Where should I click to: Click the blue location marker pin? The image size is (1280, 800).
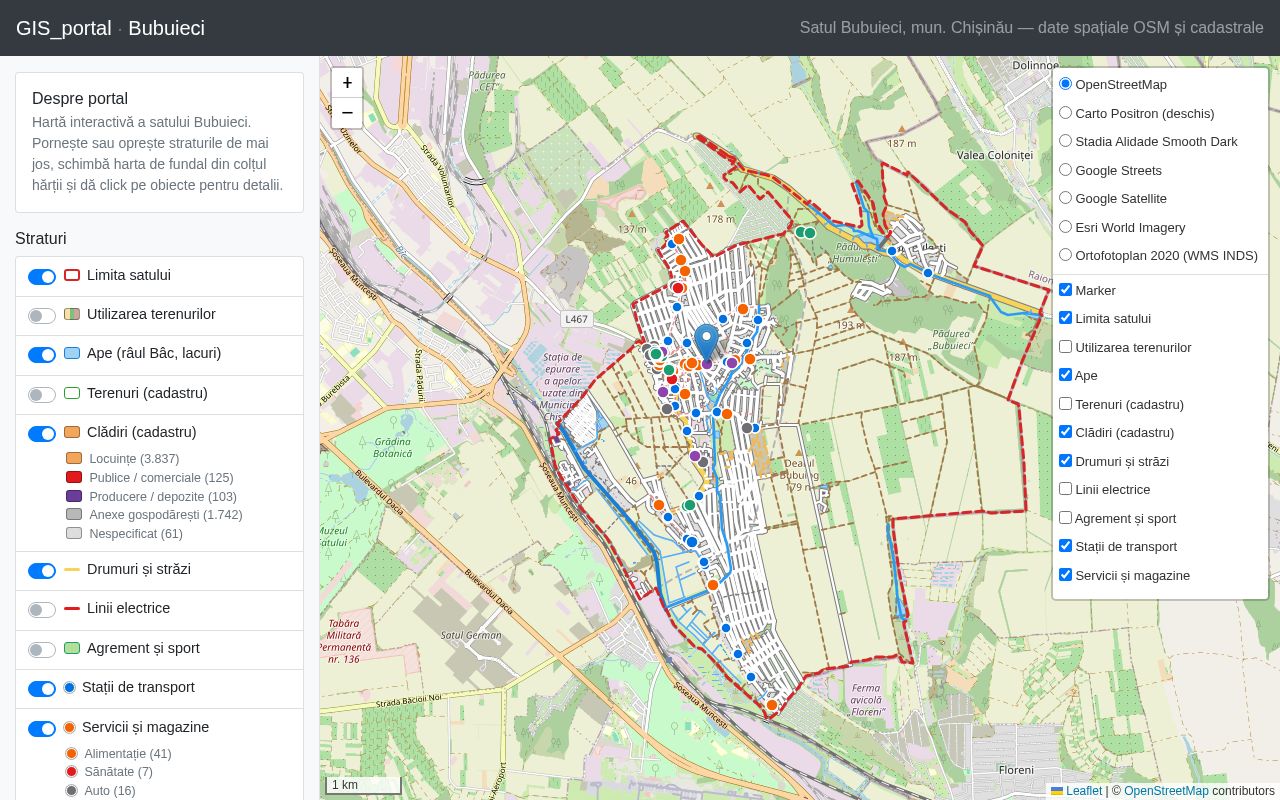click(x=707, y=343)
